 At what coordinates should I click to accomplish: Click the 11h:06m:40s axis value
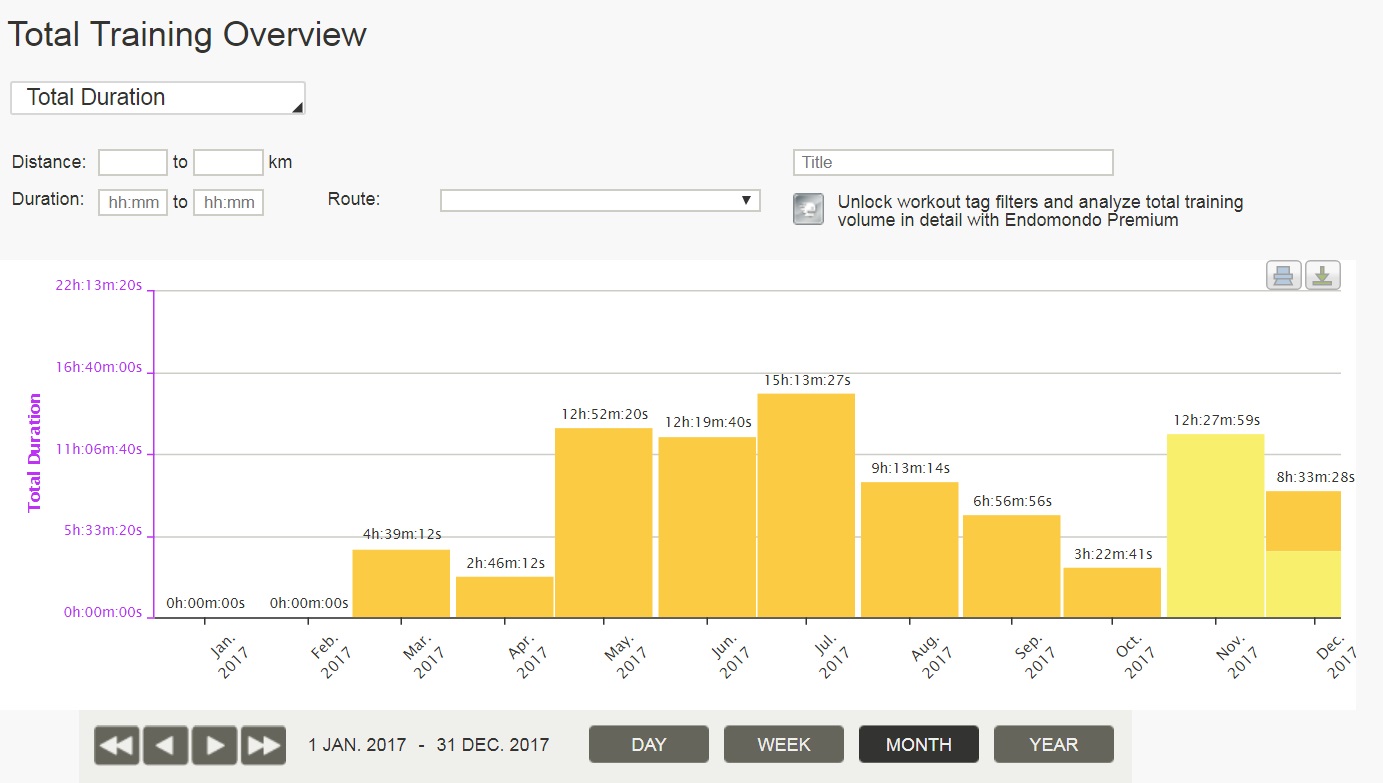pyautogui.click(x=99, y=449)
